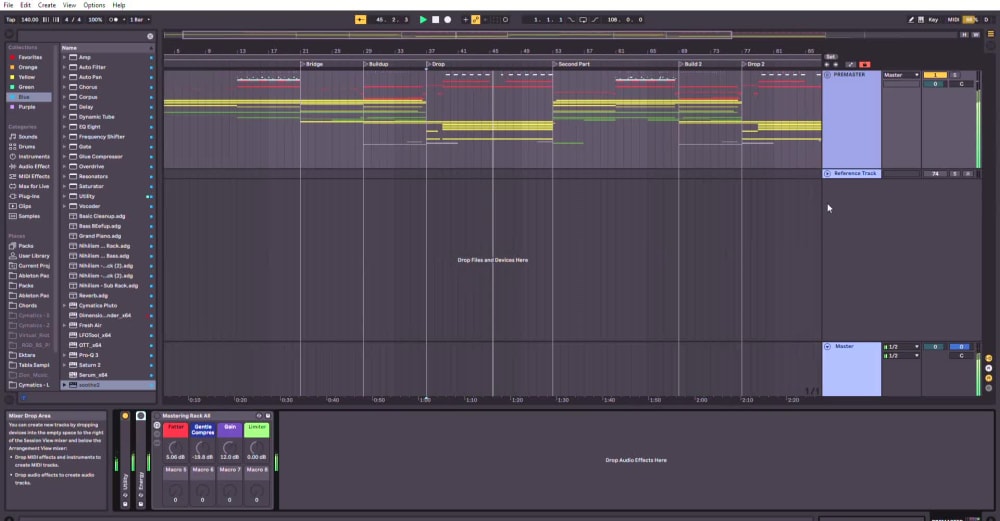Screen dimensions: 1000x521
Task: Click the 140.00 tempo field
Action: (x=30, y=20)
